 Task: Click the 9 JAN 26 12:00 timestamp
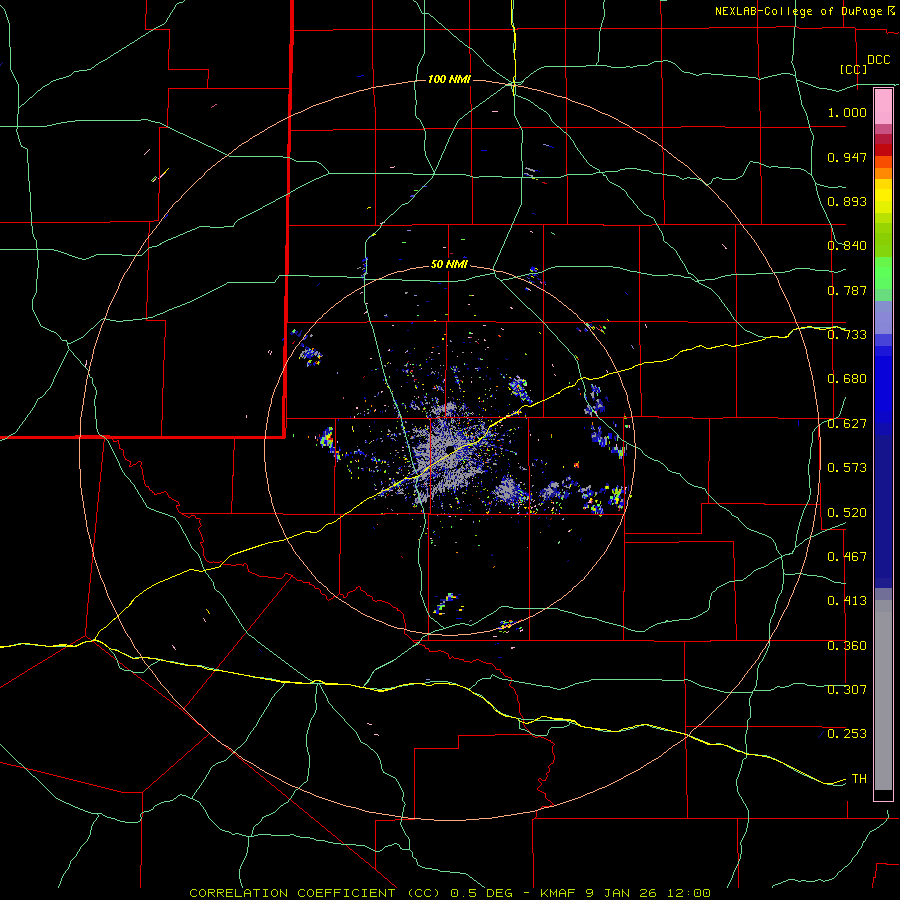click(648, 893)
